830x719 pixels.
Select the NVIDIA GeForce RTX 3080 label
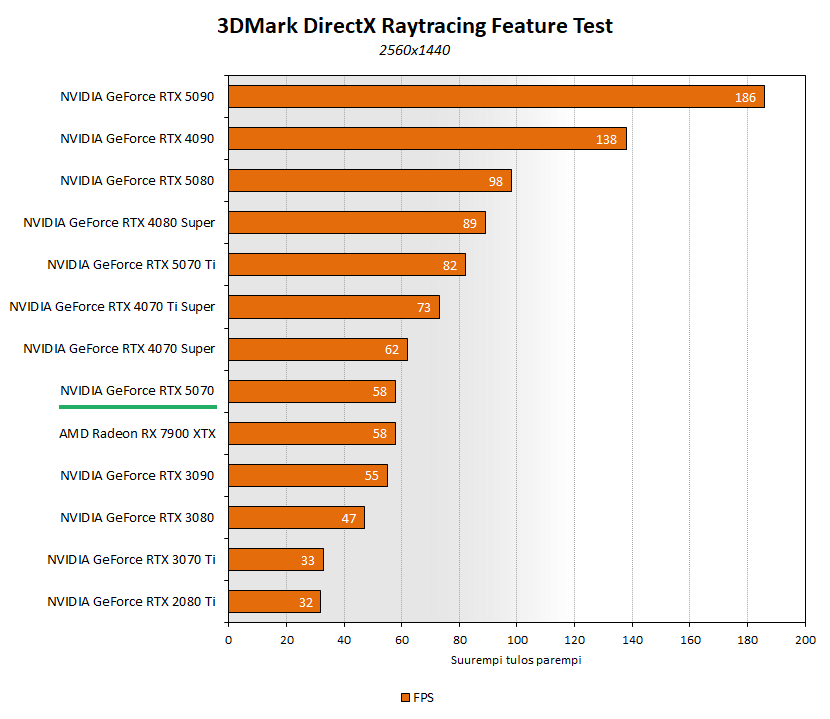[137, 517]
